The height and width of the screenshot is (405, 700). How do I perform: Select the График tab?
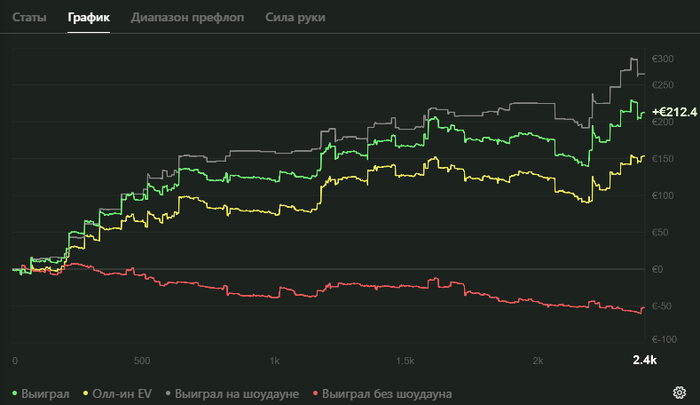click(89, 18)
